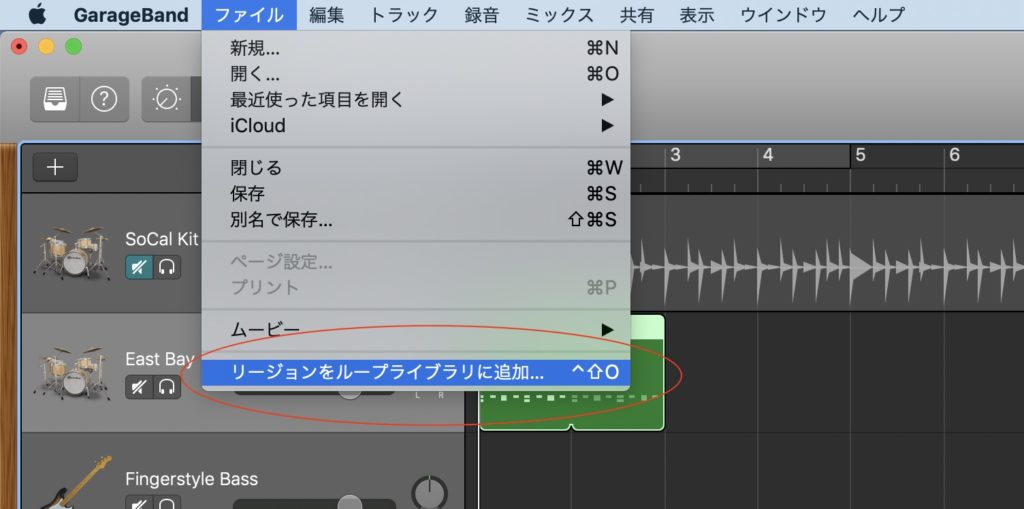Adjust Fingerstyle Bass pan knob
Screen dimensions: 1024x509
(x=430, y=494)
